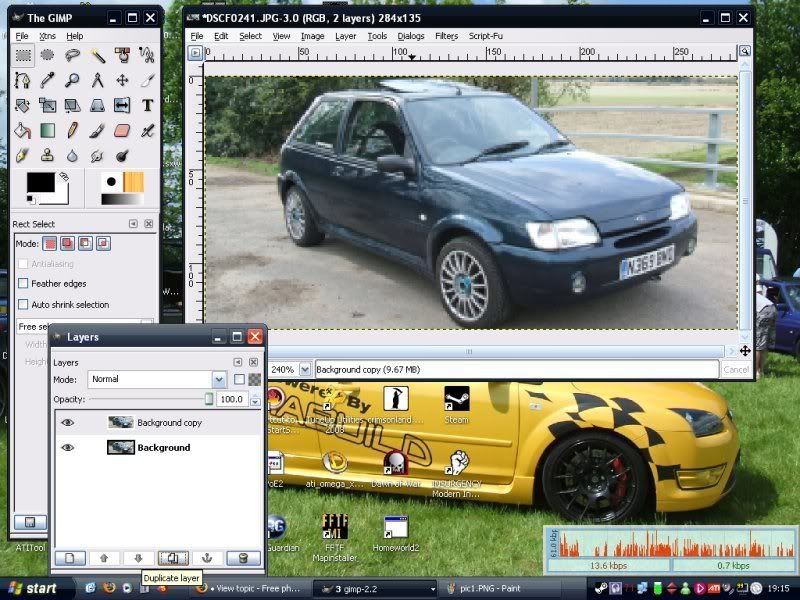
Task: Delete the selected layer
Action: (243, 558)
